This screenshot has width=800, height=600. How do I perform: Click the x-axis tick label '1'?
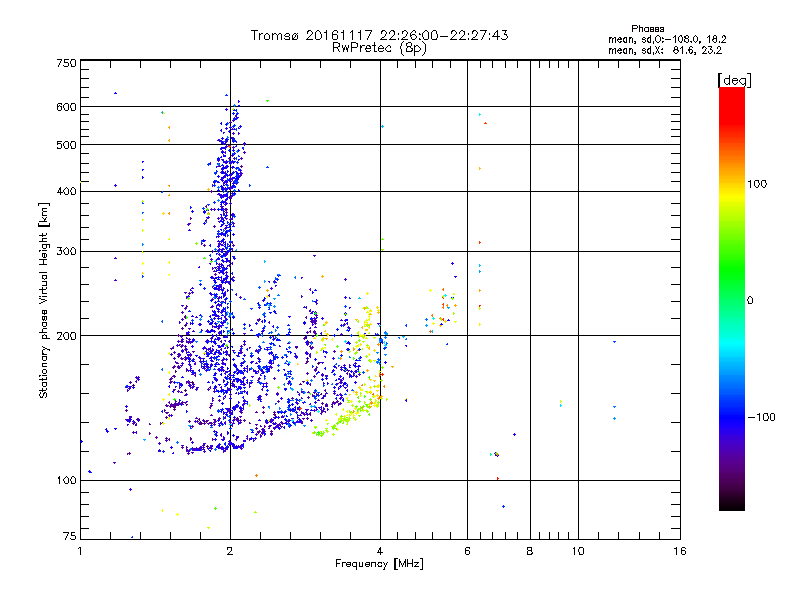coord(80,551)
